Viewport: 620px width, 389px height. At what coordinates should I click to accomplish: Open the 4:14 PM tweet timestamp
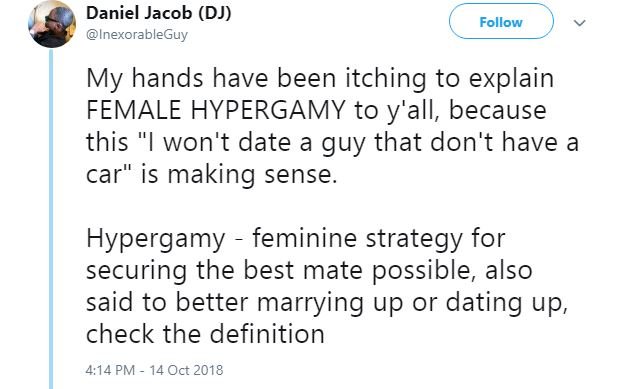click(110, 370)
